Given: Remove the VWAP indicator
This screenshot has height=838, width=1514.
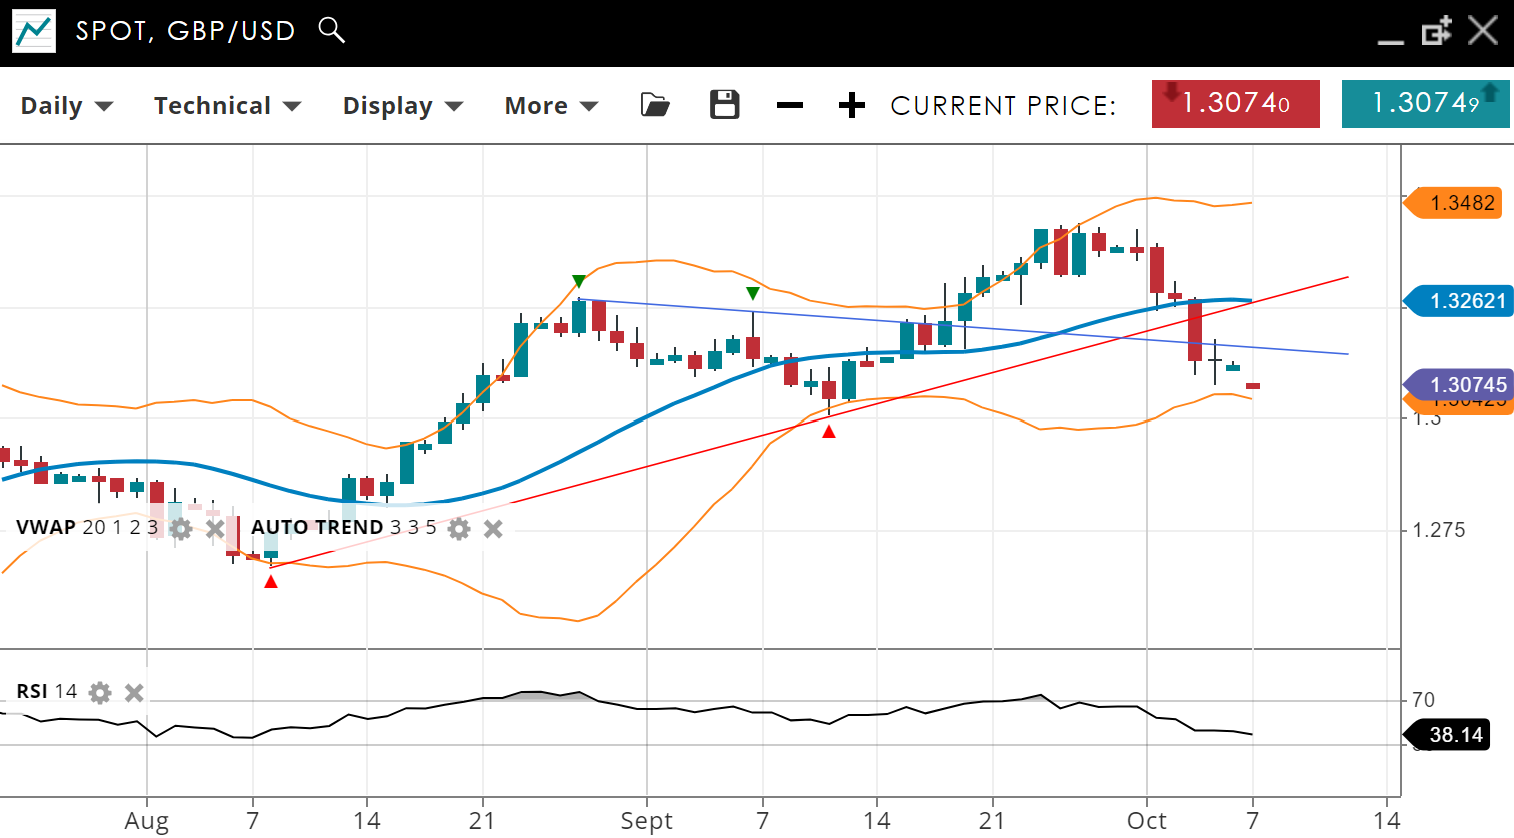Looking at the screenshot, I should coord(214,529).
